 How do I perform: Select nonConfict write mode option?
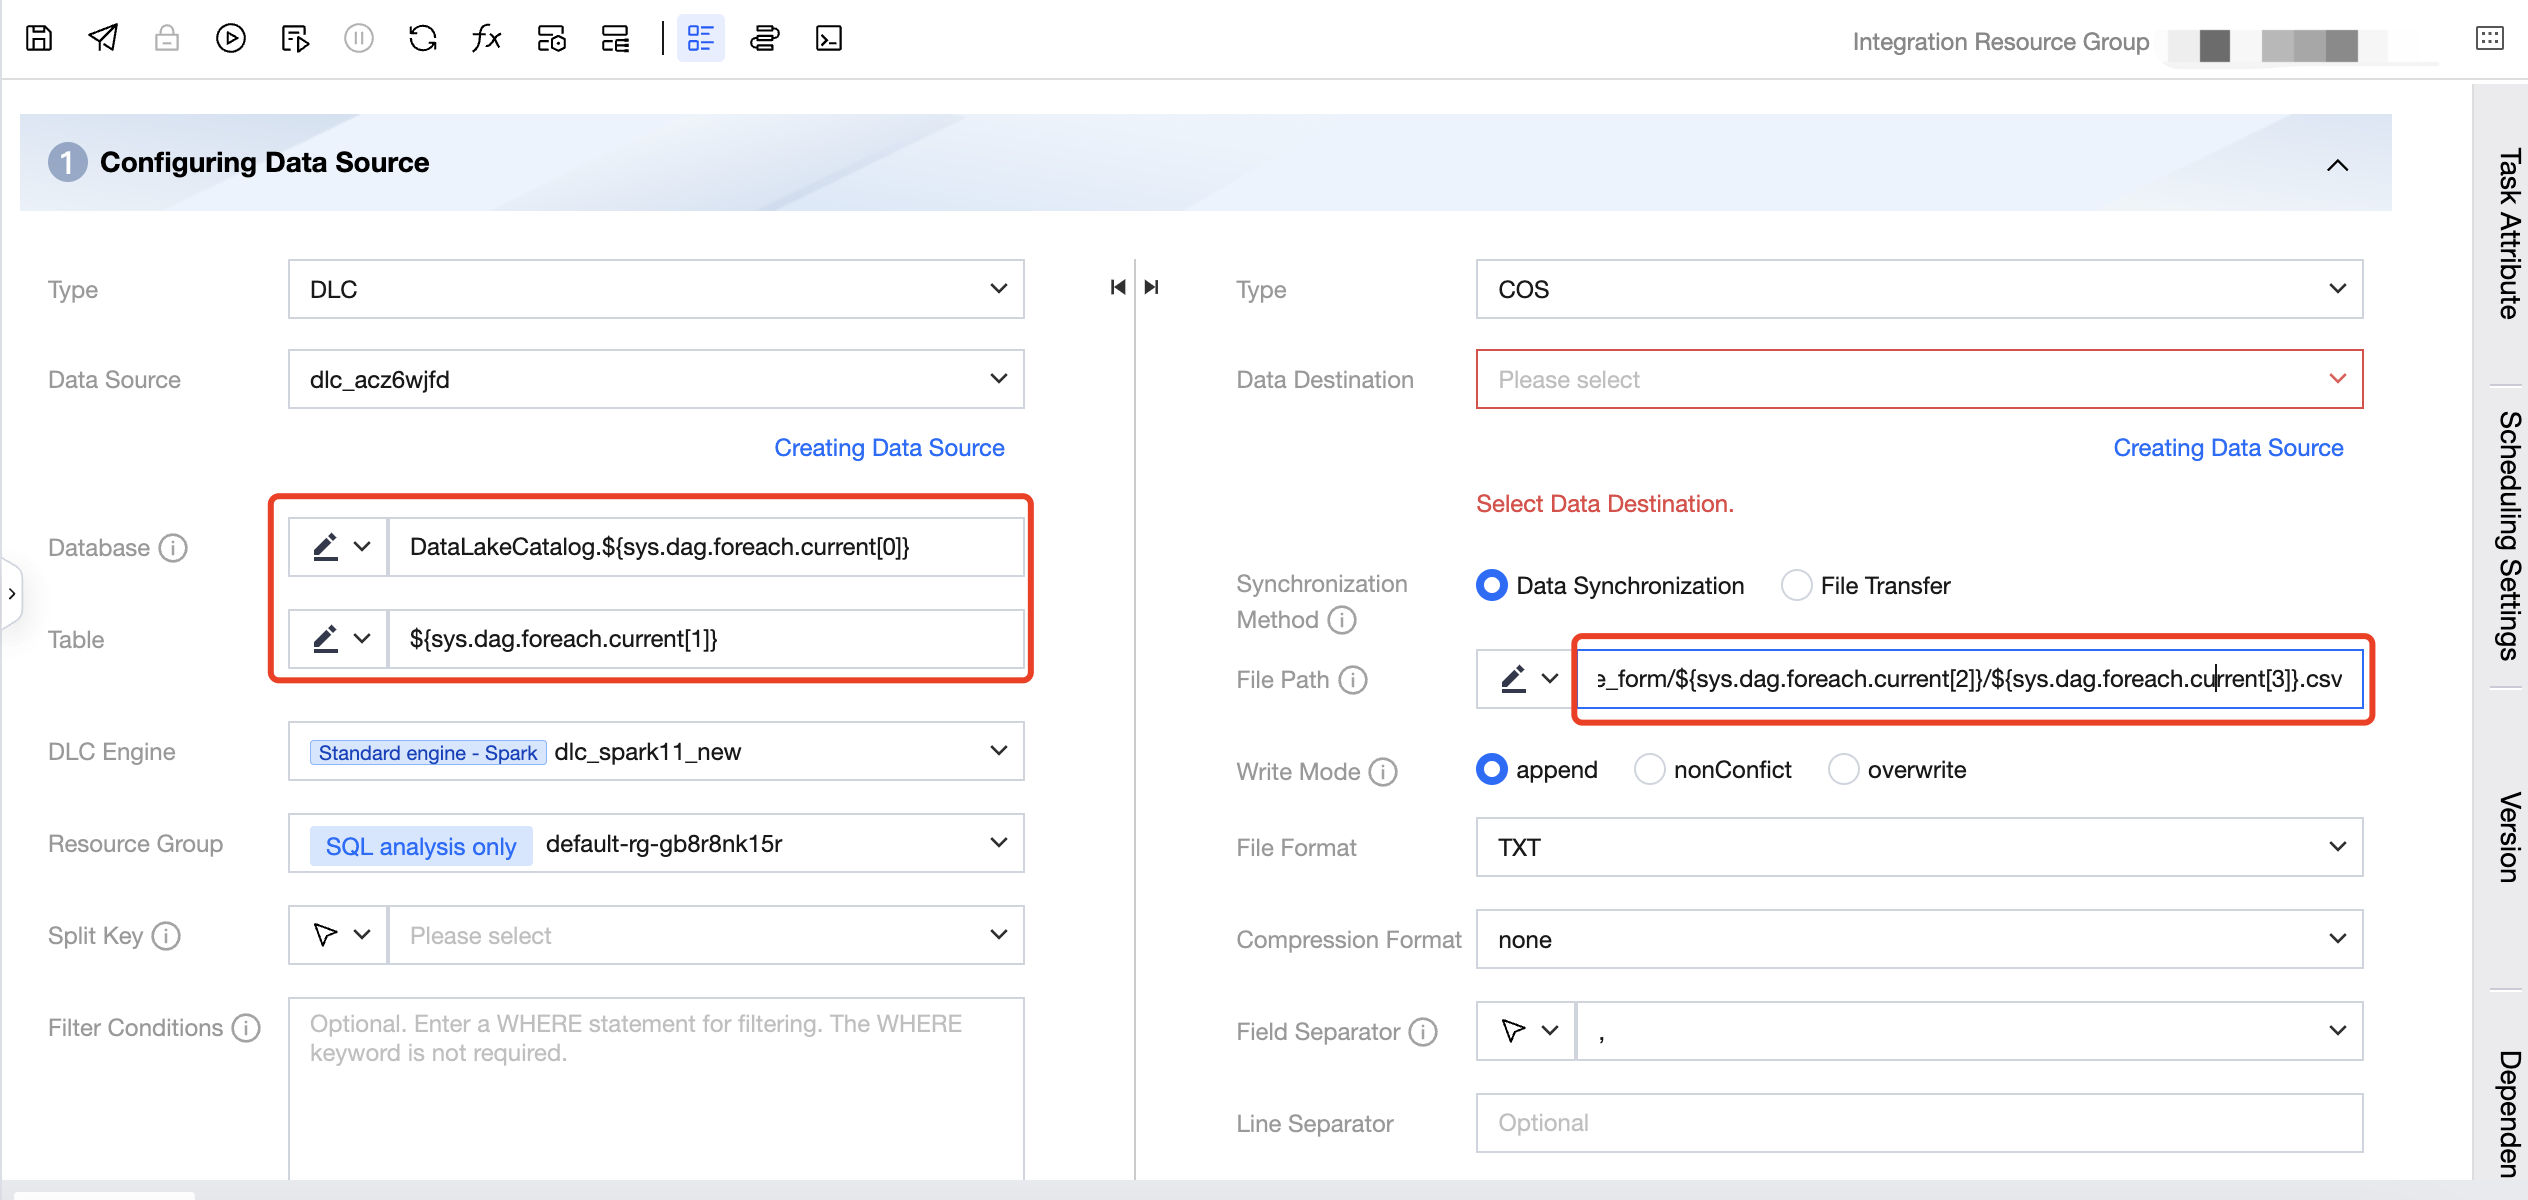coord(1649,770)
